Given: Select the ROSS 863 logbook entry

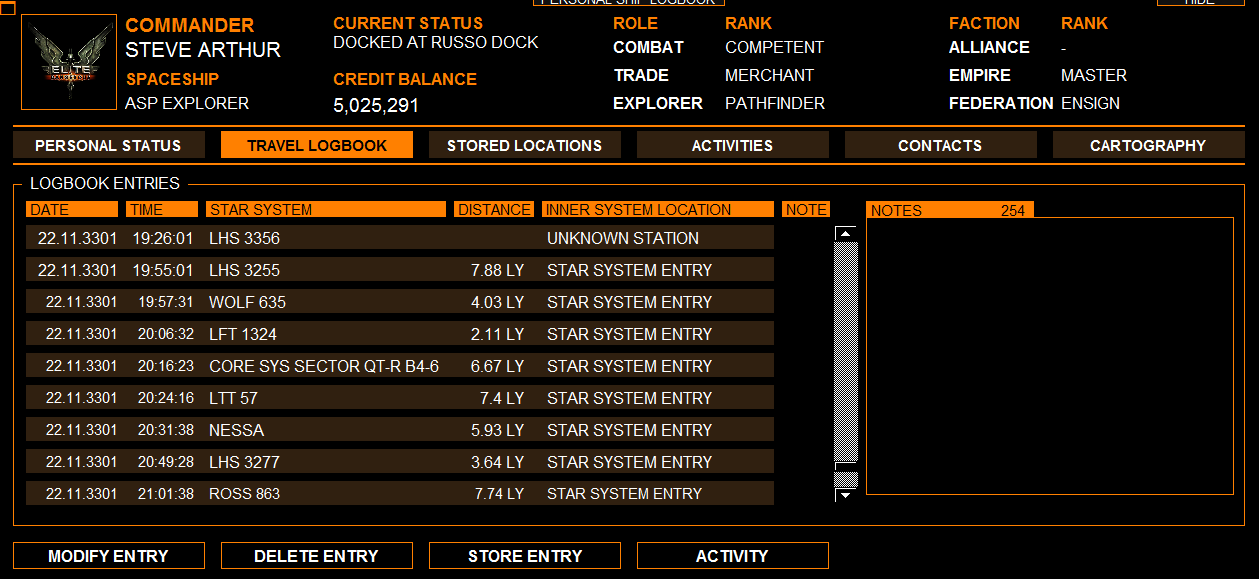Looking at the screenshot, I should point(400,494).
